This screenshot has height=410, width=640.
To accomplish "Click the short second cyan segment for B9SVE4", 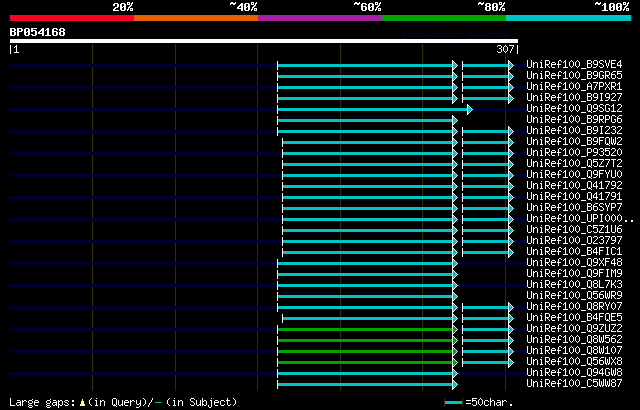I will tap(488, 65).
